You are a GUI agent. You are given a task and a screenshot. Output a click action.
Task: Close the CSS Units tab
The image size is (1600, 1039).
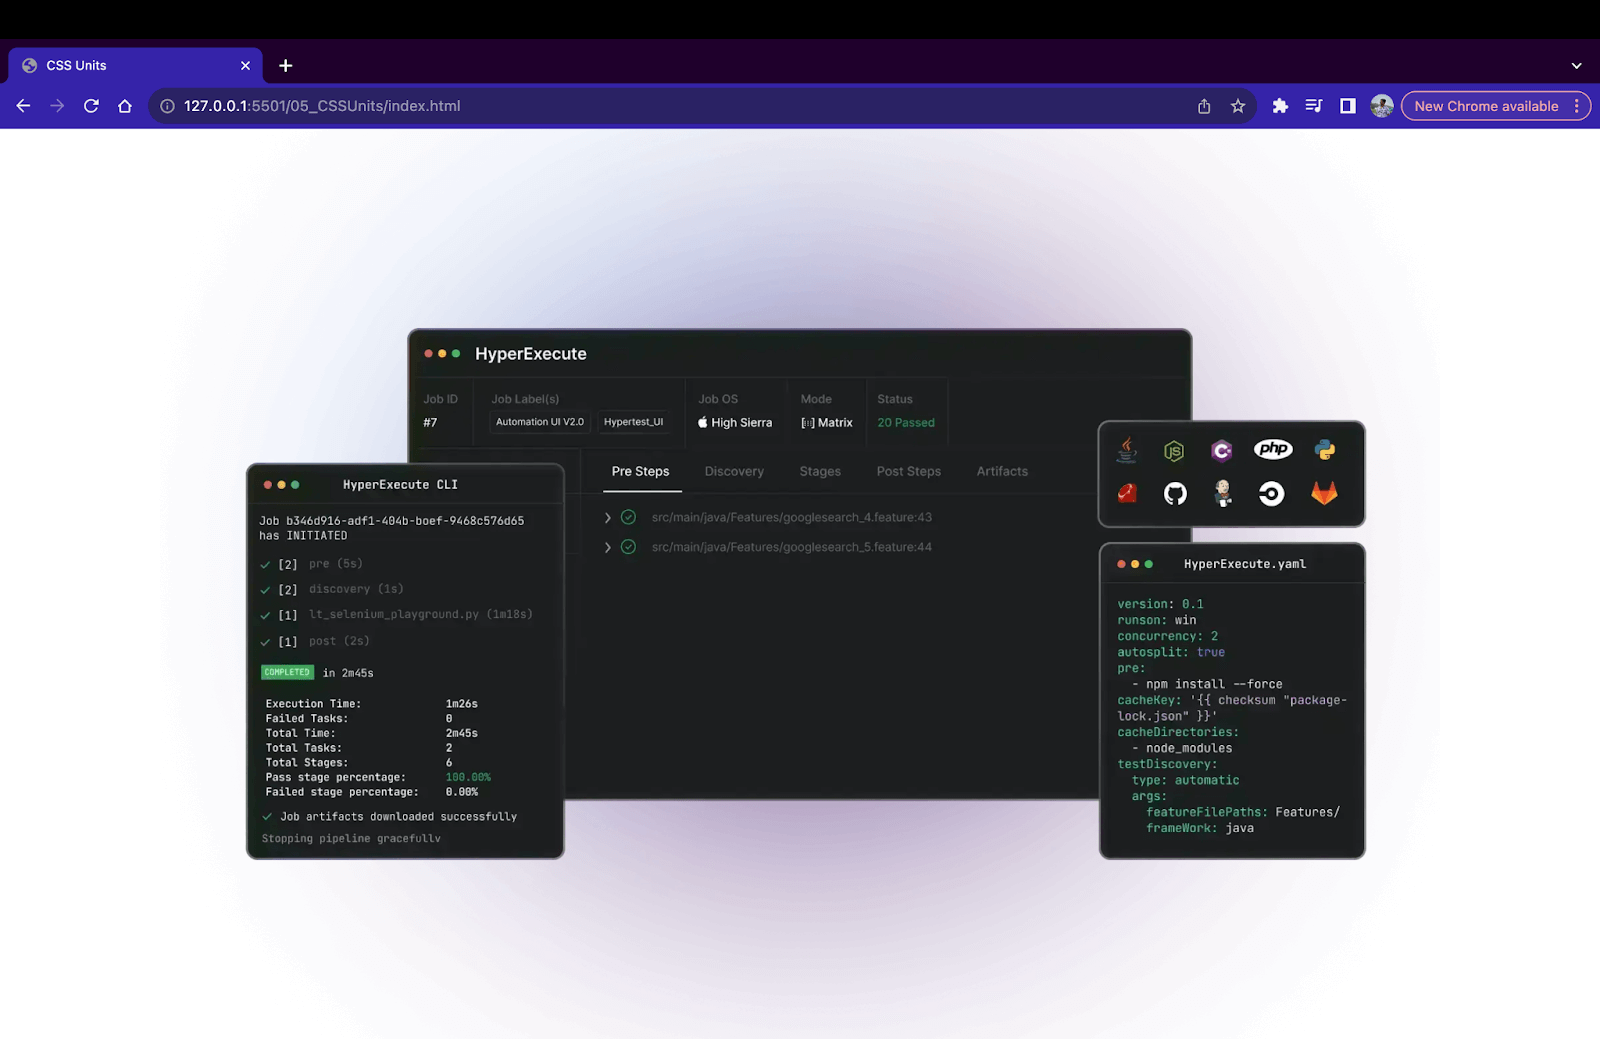tap(245, 66)
